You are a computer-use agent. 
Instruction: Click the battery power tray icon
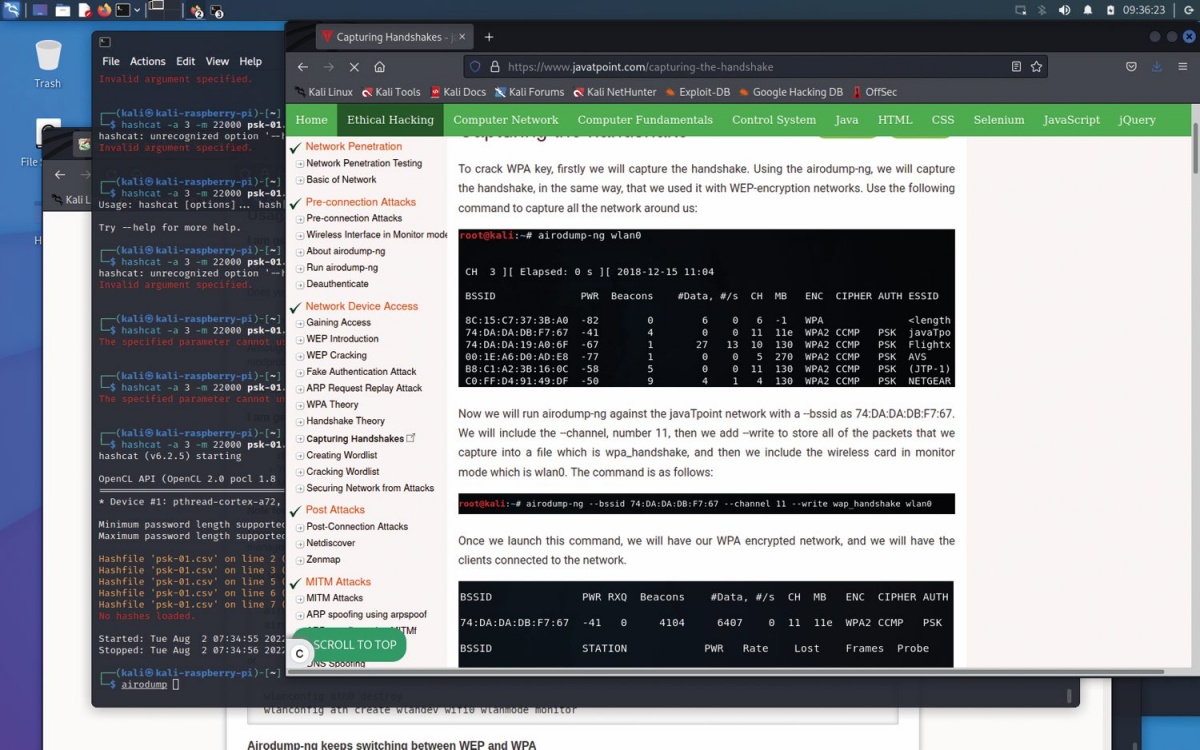(x=1110, y=10)
